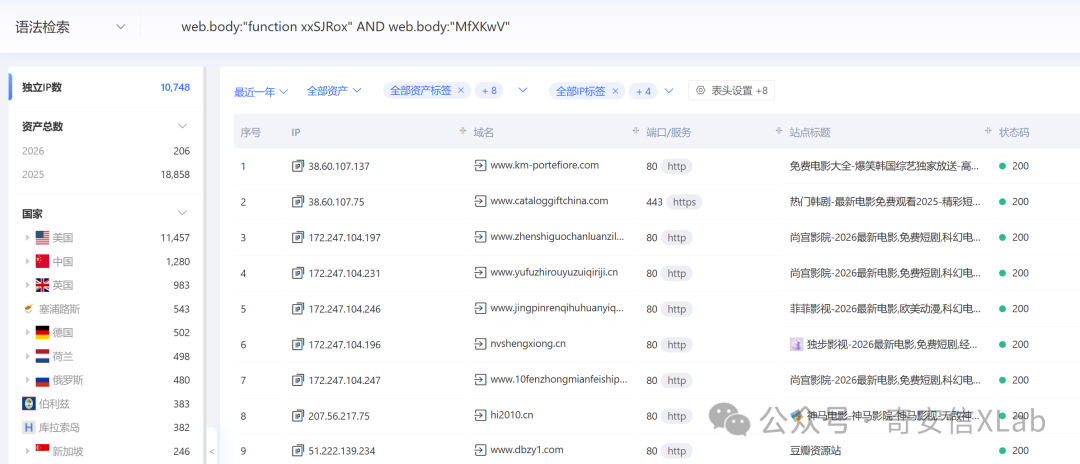Open link icon beside www.dbzy1.com

tap(480, 450)
